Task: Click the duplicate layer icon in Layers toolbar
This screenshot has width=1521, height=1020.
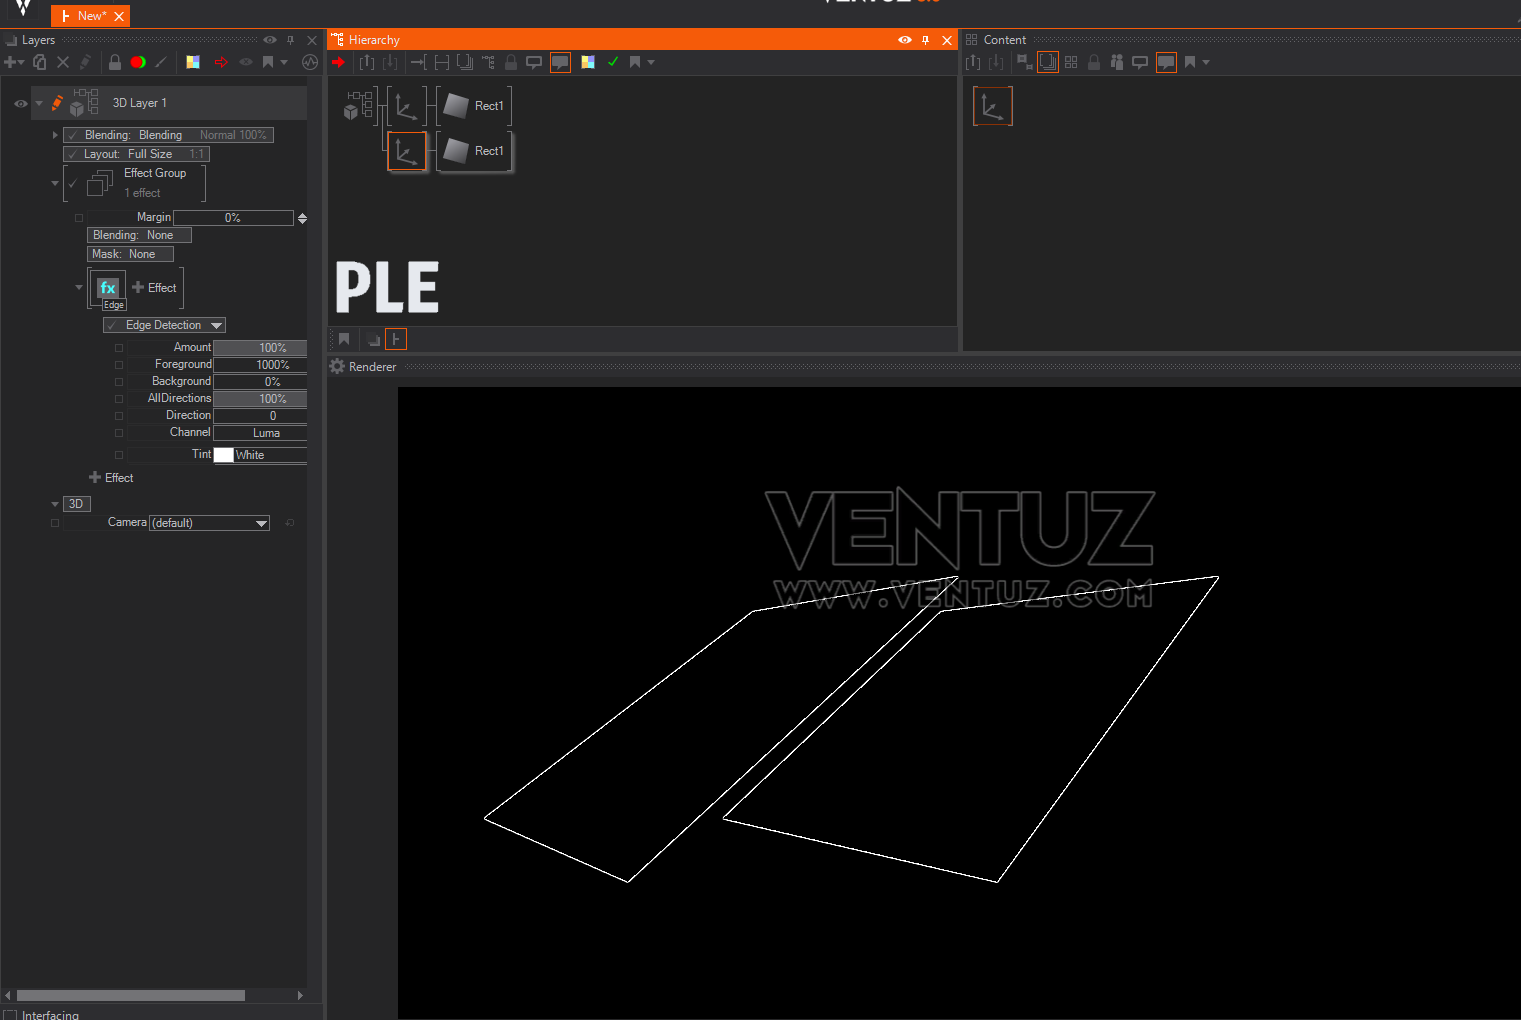Action: [40, 62]
